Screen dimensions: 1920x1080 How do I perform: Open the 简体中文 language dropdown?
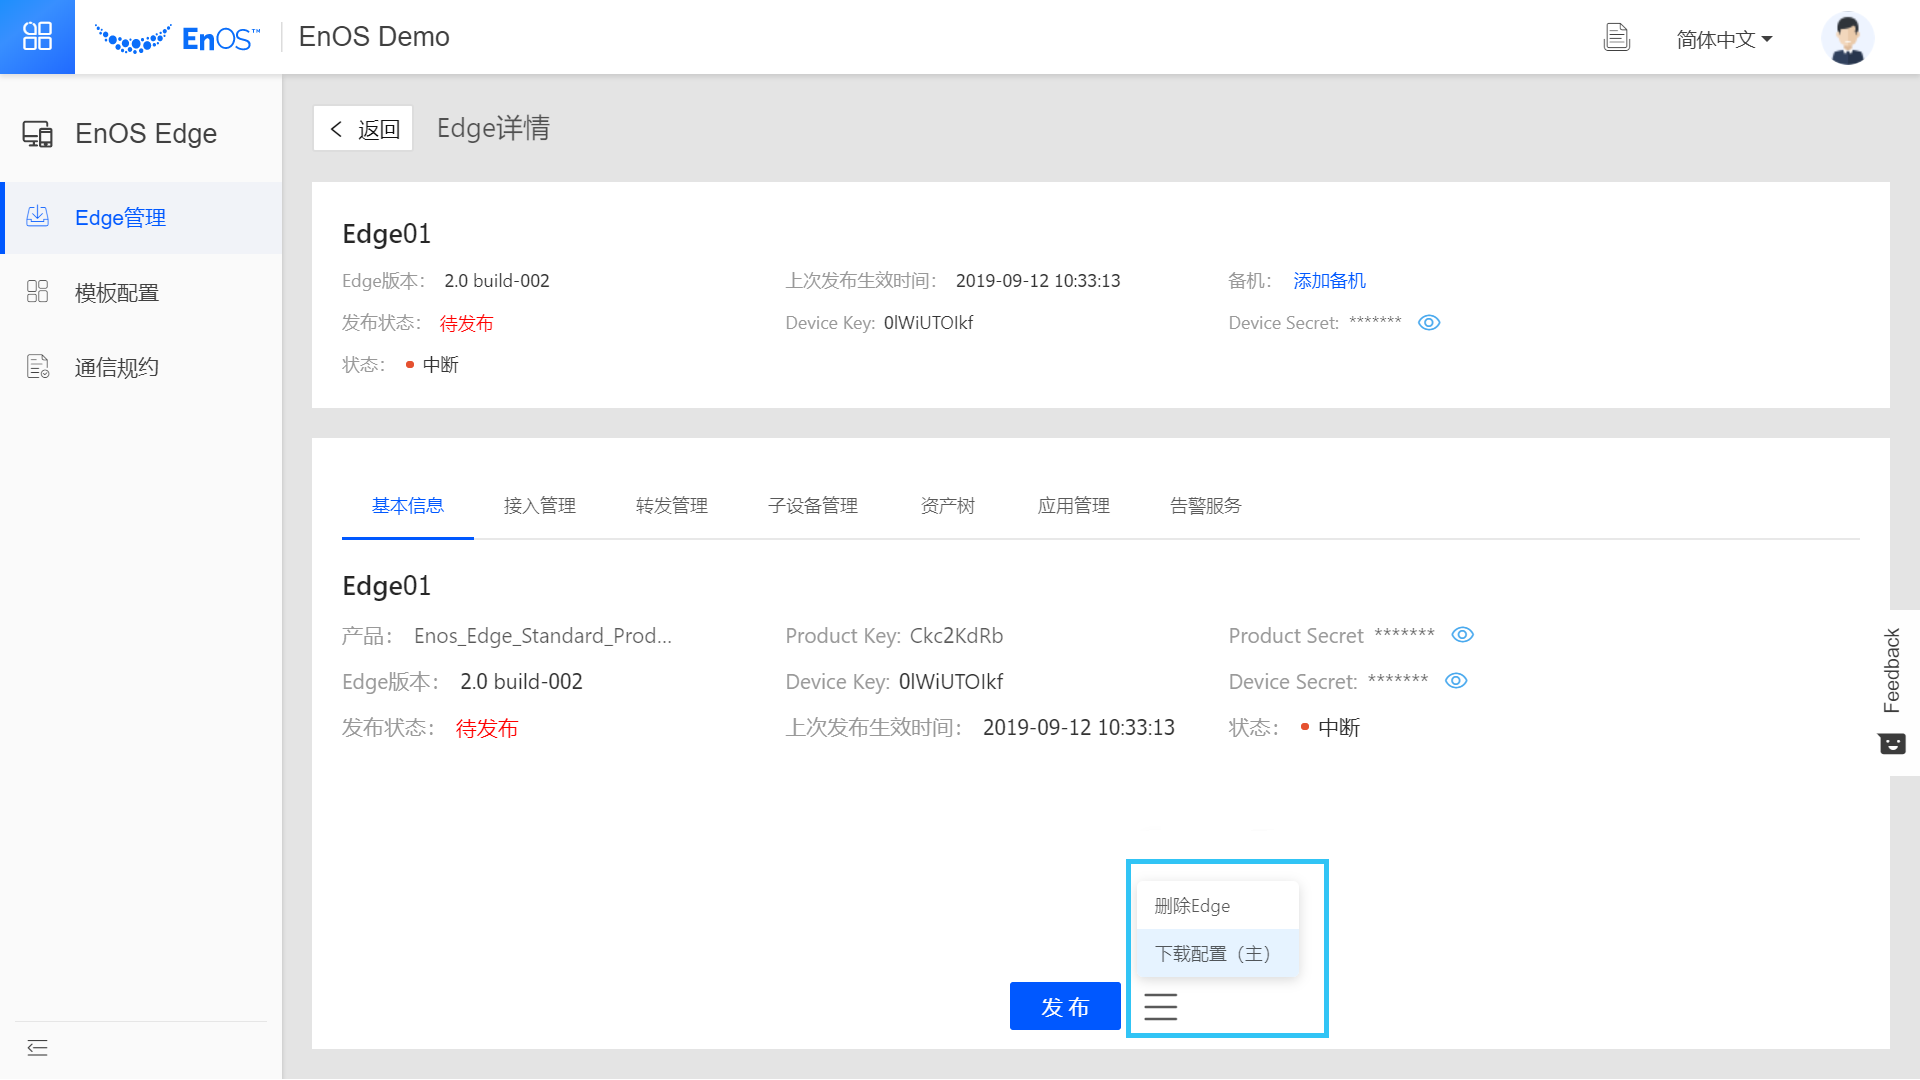1724,39
